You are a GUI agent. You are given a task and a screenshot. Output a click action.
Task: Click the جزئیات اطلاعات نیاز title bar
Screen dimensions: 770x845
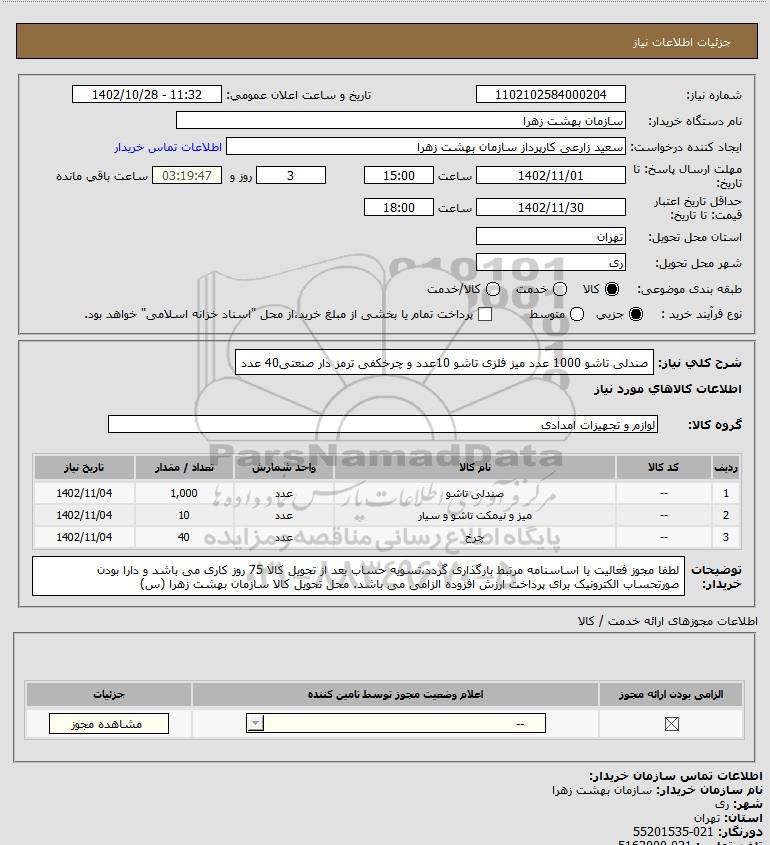(387, 41)
